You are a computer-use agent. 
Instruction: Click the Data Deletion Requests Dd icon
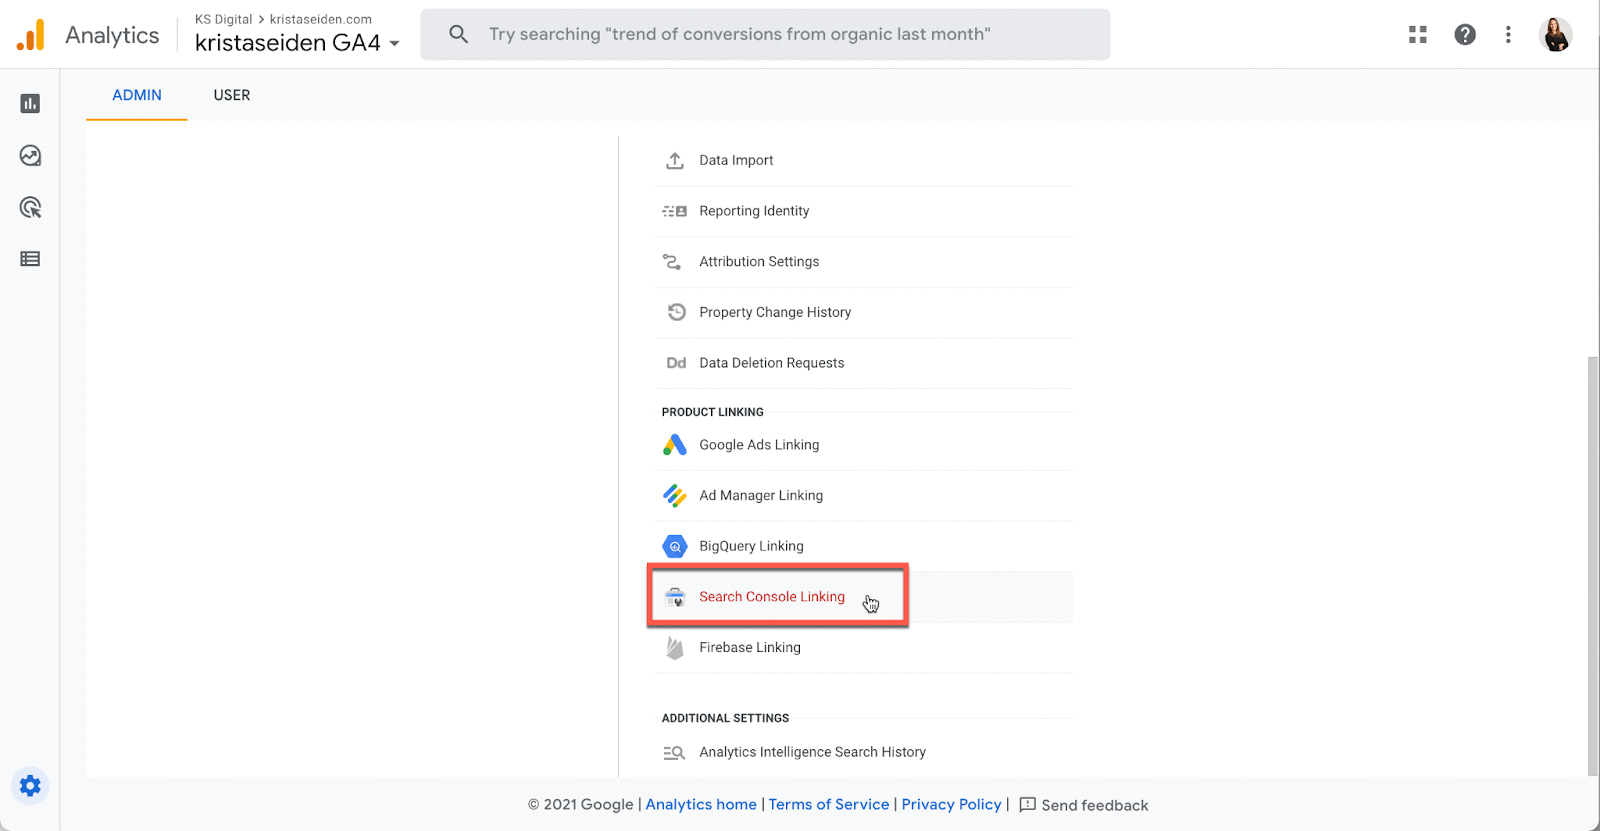[676, 363]
